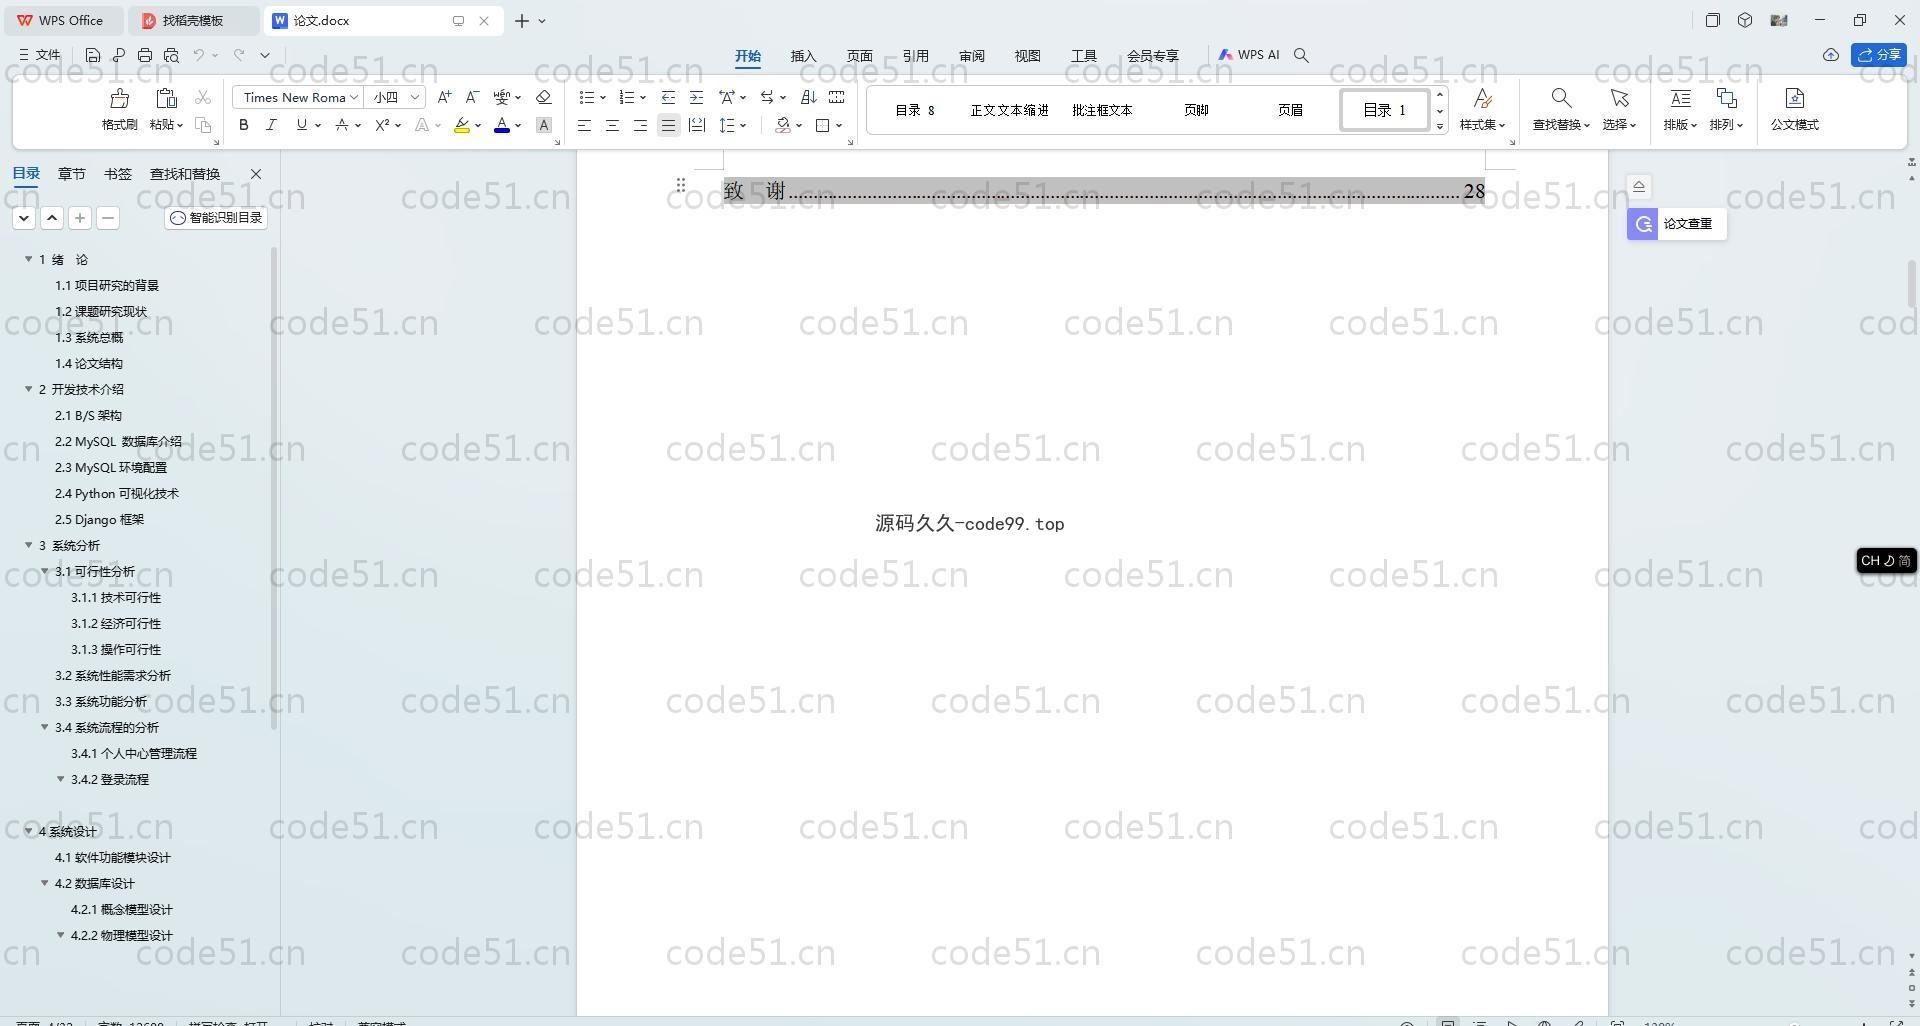Click the font color A button

502,125
